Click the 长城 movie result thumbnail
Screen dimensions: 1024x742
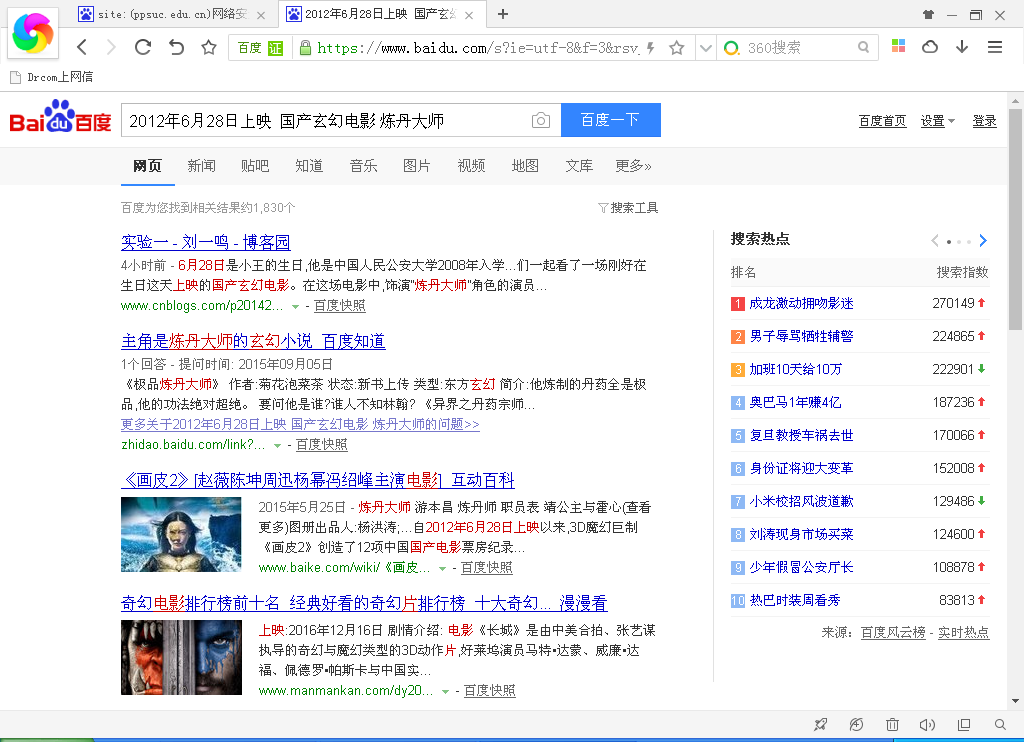[181, 657]
